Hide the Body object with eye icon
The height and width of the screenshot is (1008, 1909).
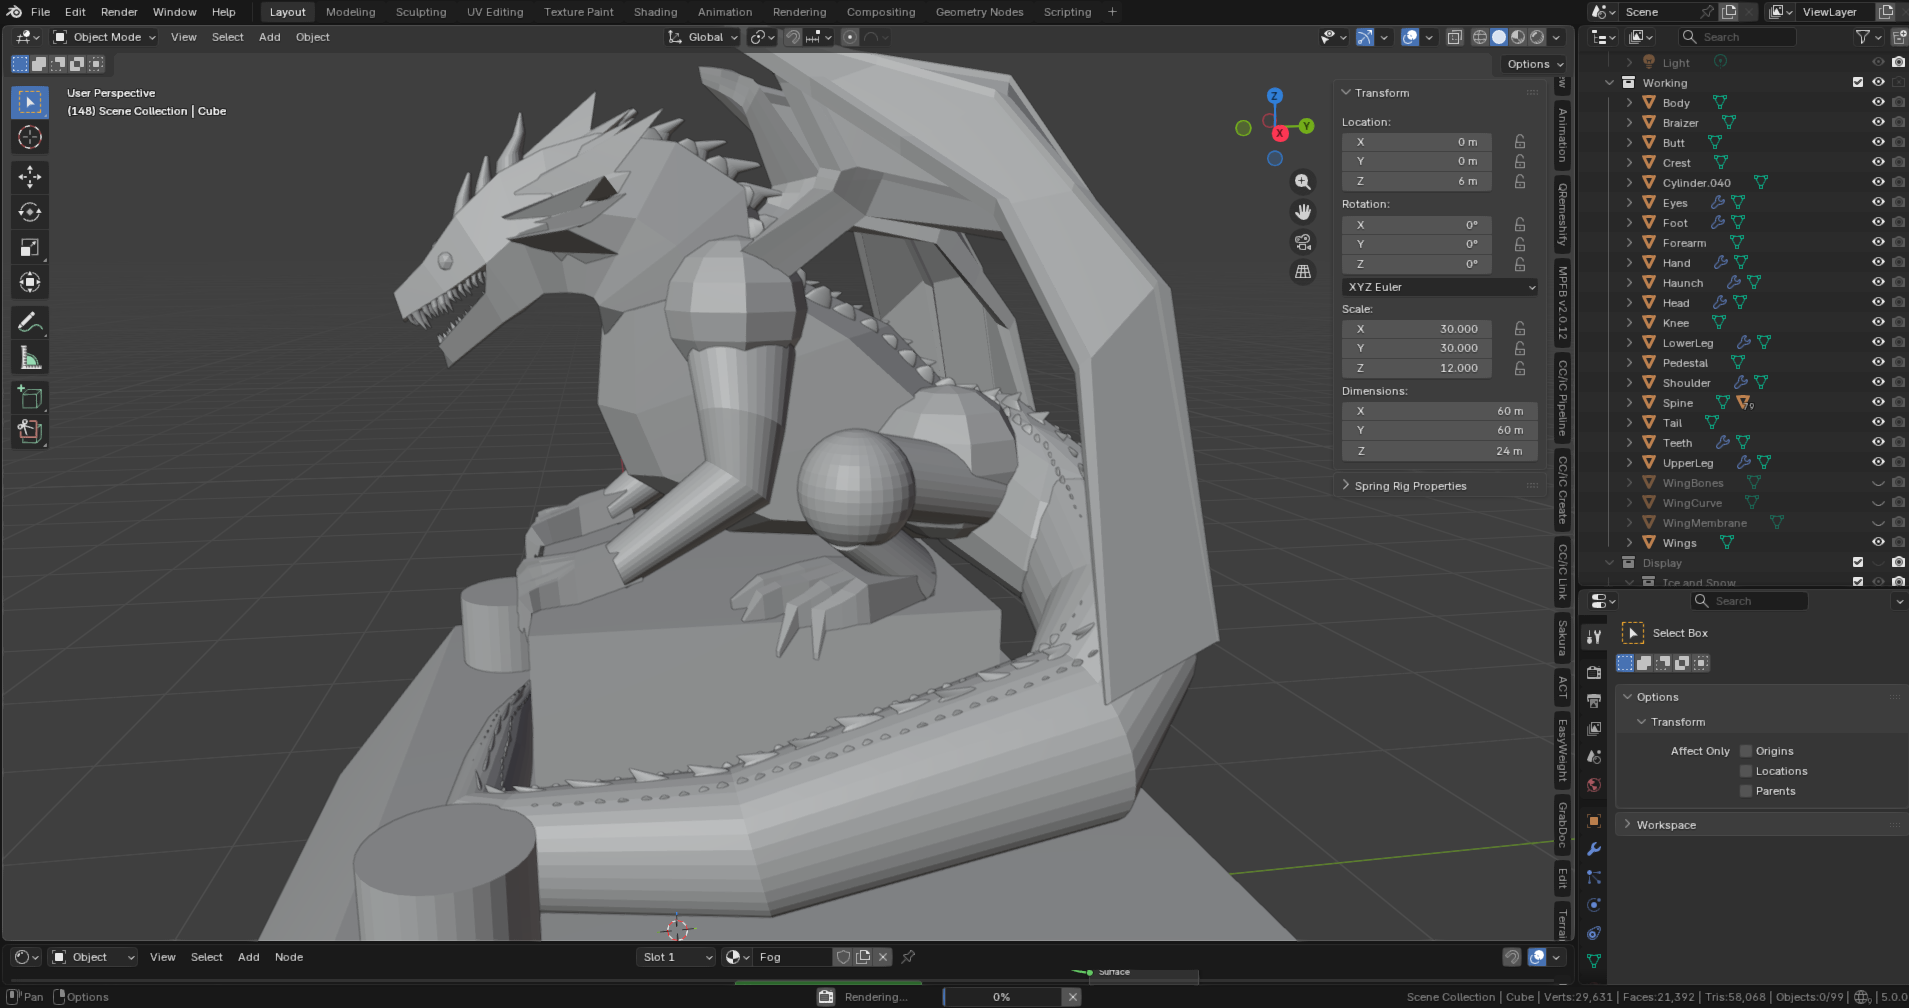[x=1878, y=102]
